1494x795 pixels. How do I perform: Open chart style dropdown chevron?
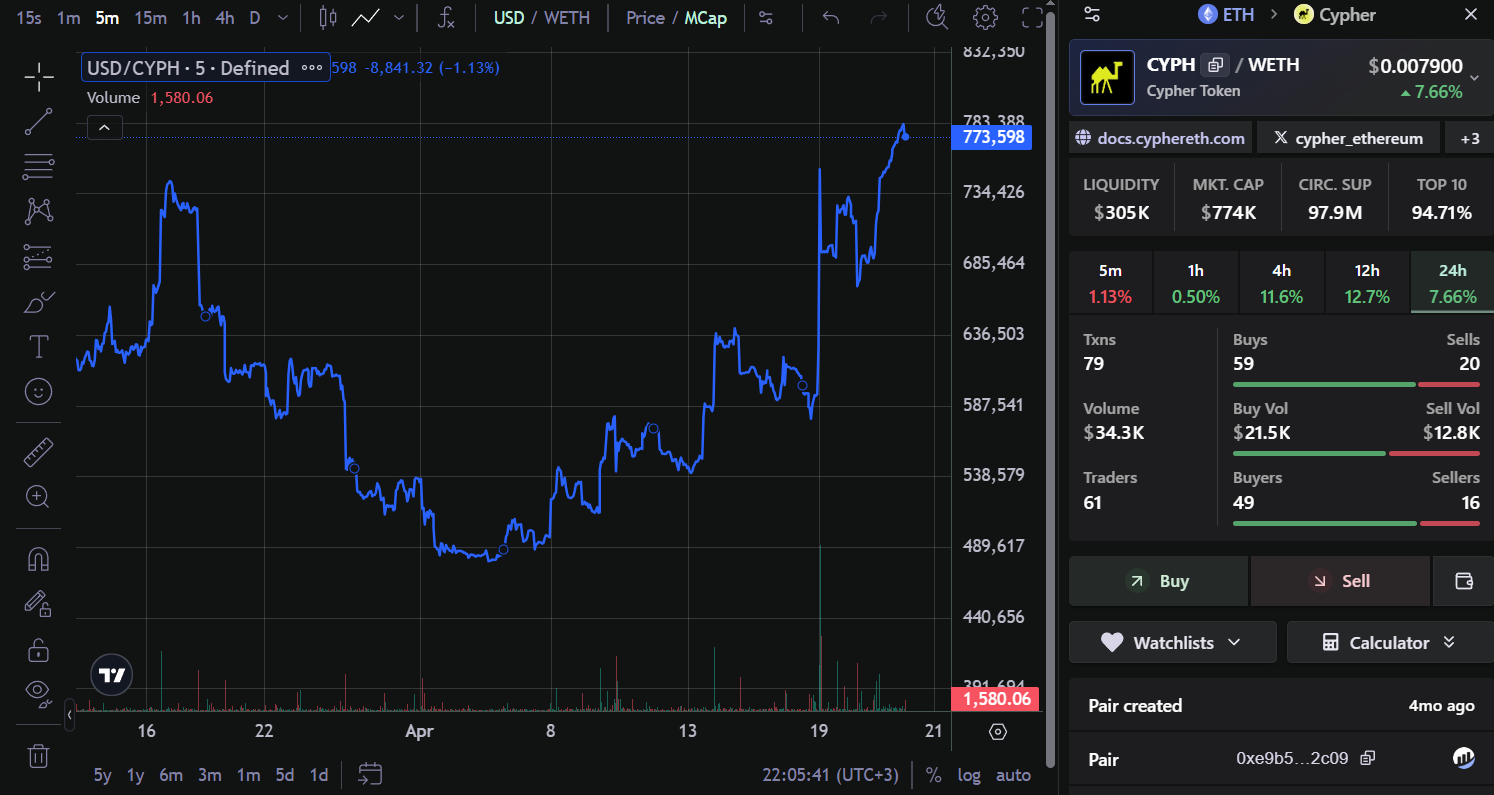coord(400,18)
